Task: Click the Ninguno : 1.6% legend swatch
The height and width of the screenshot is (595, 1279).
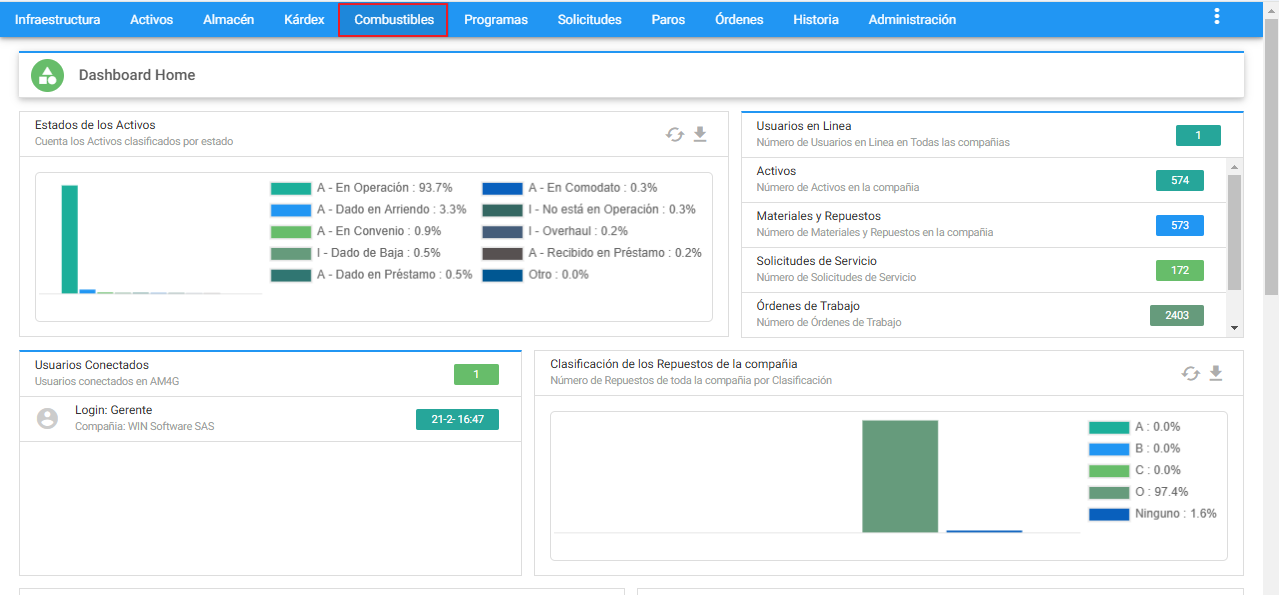Action: click(x=1109, y=514)
